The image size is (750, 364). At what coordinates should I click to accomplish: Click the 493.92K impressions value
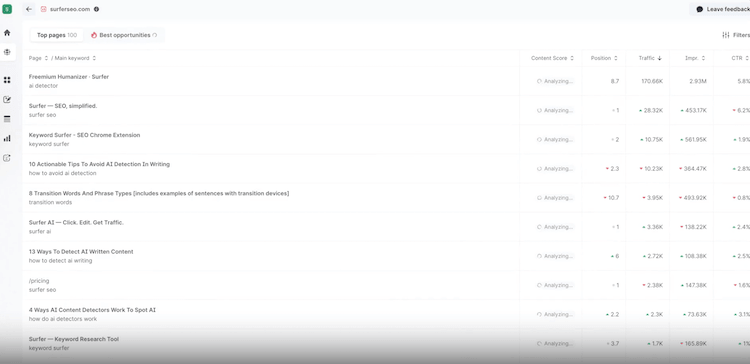[x=696, y=198]
